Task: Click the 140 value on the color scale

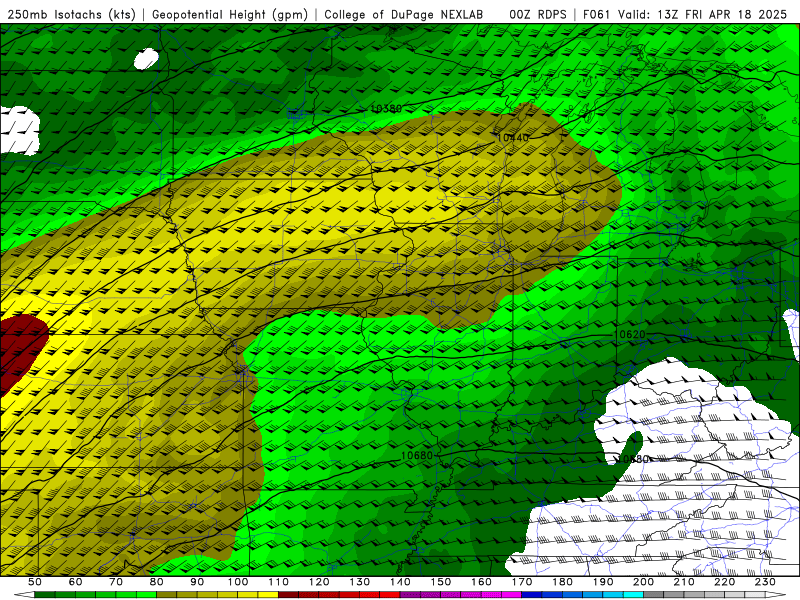Action: pos(400,582)
